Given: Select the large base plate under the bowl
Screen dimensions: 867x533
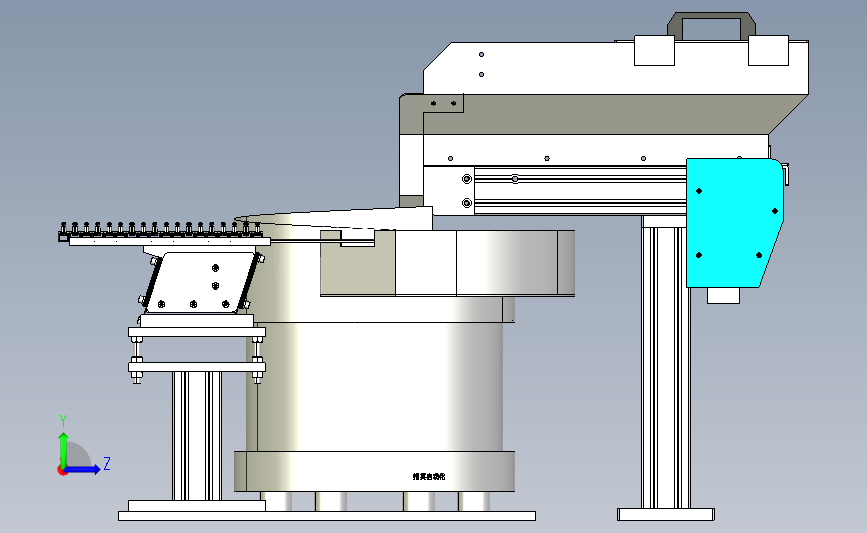Looking at the screenshot, I should (327, 516).
